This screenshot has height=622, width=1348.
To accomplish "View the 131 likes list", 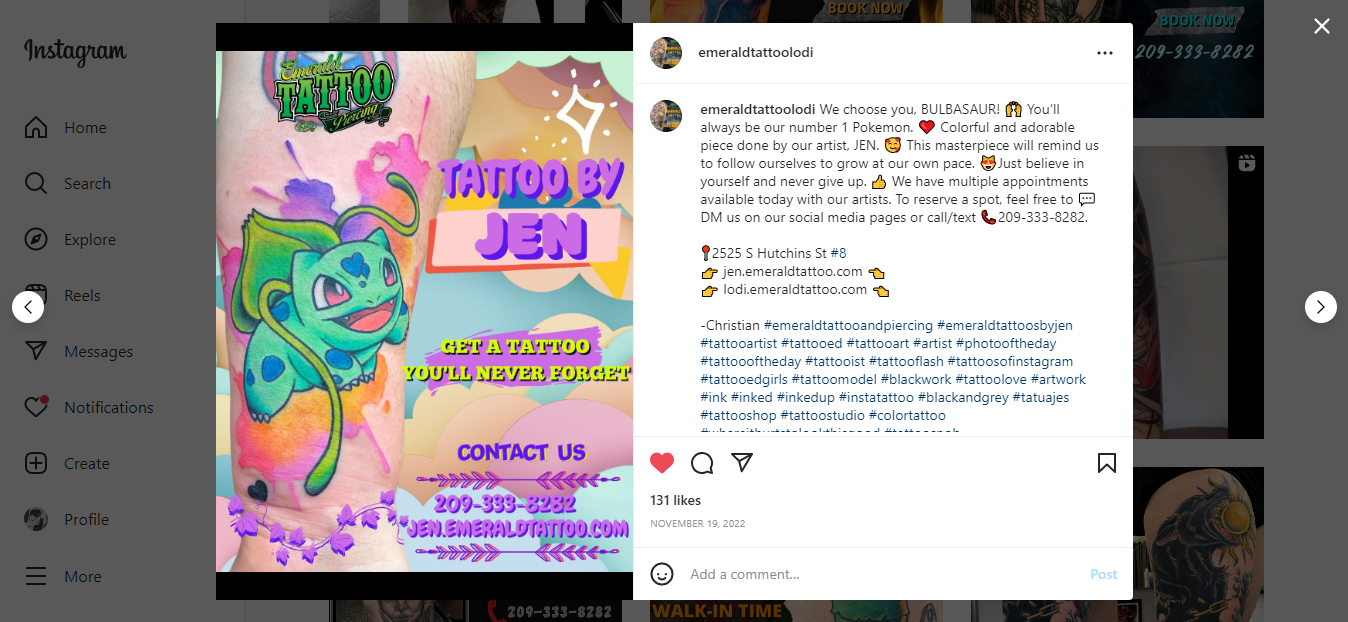I will pyautogui.click(x=675, y=500).
